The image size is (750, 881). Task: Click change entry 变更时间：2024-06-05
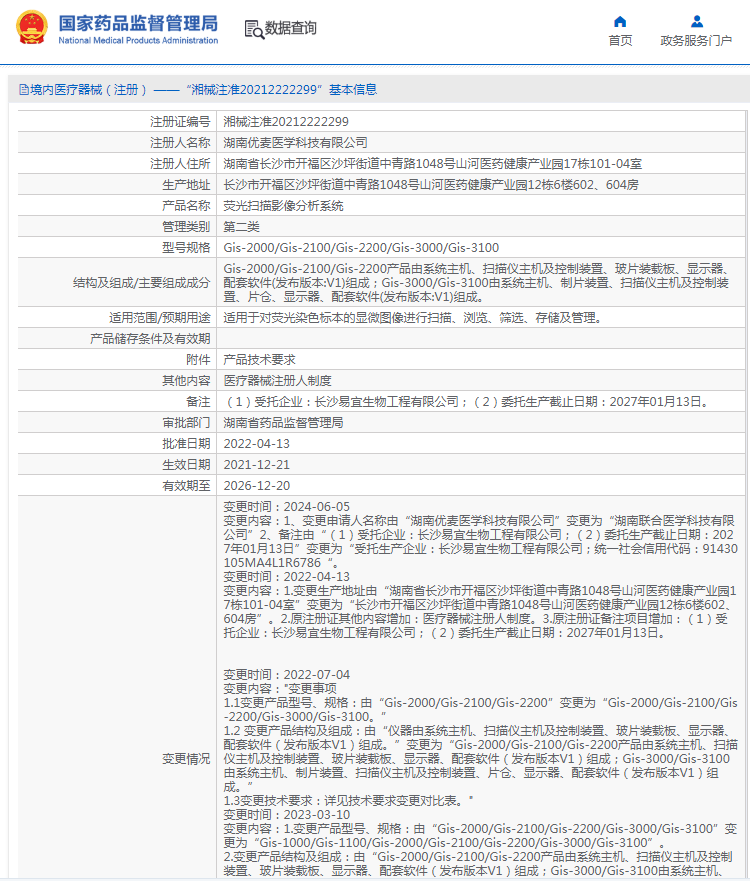[x=287, y=507]
